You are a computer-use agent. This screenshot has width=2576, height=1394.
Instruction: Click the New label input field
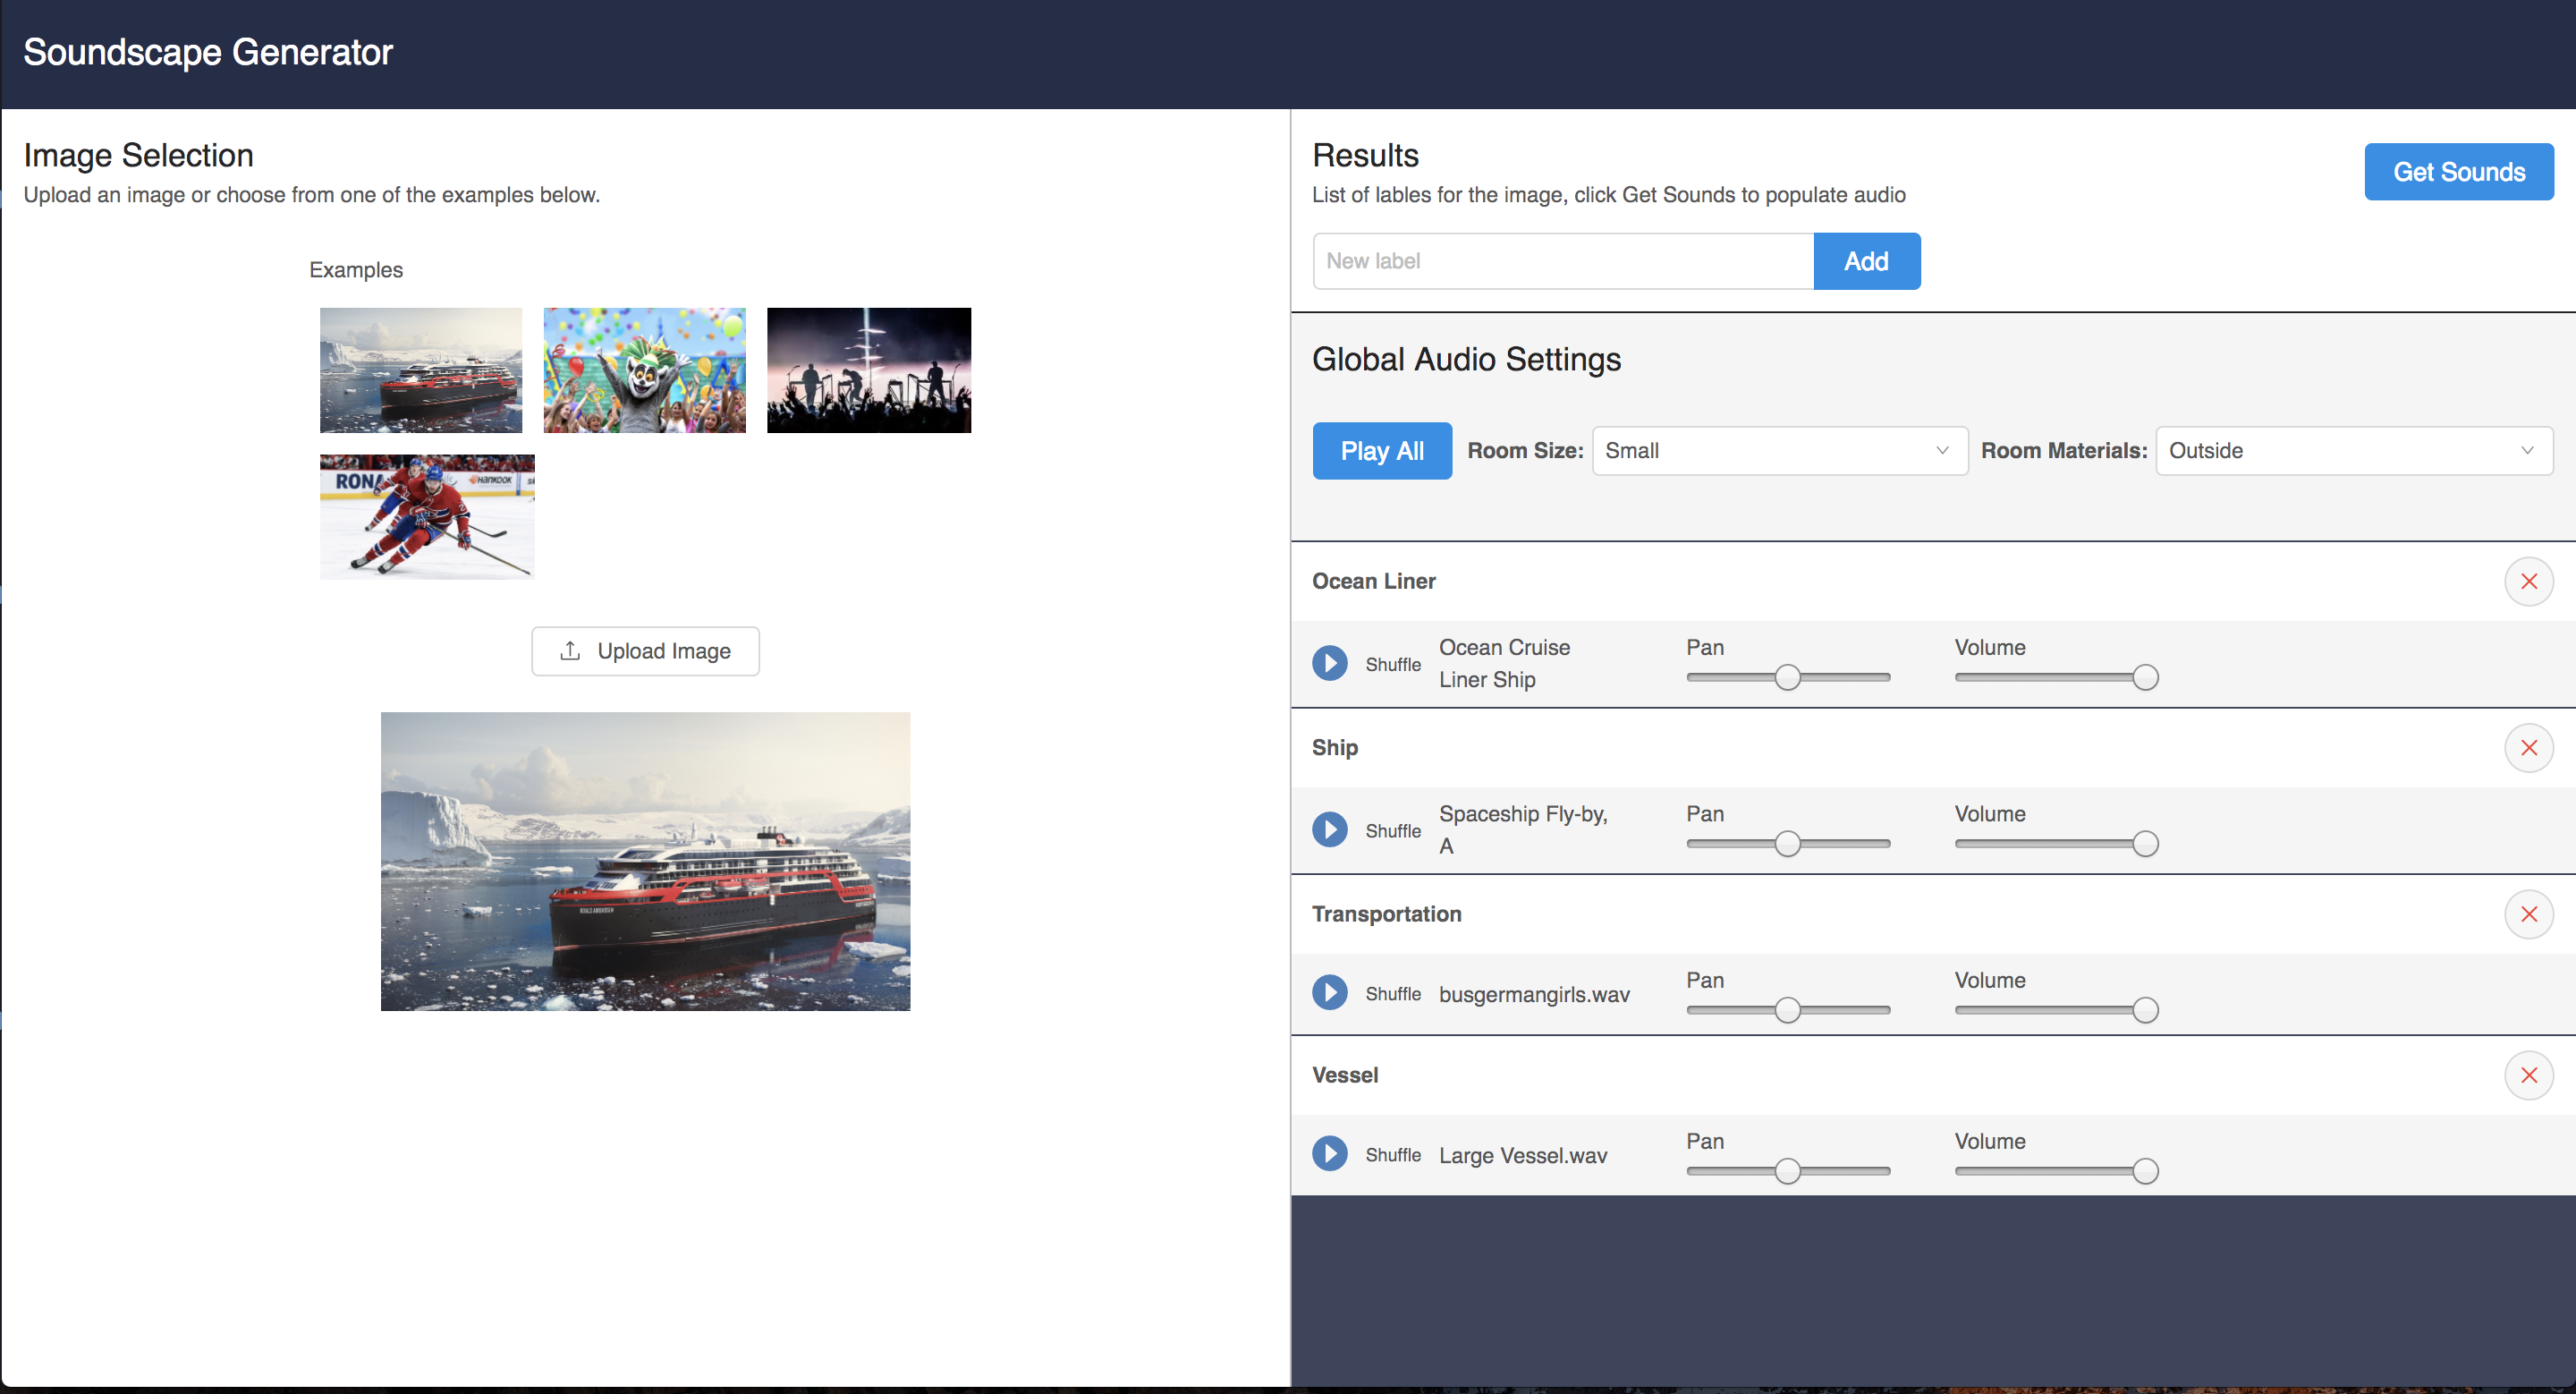tap(1562, 261)
